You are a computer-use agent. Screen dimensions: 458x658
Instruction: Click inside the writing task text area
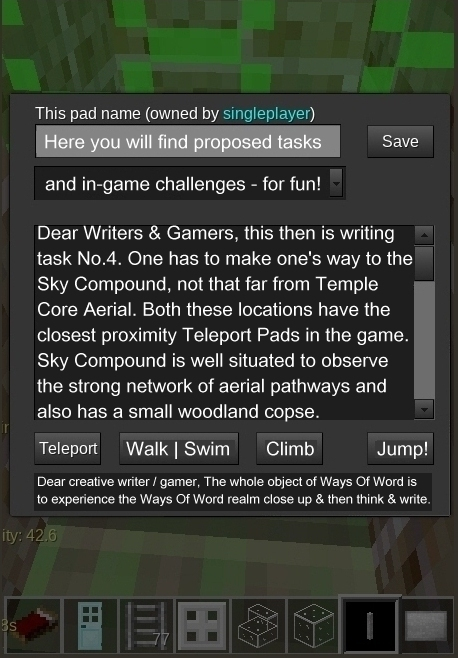pyautogui.click(x=225, y=322)
